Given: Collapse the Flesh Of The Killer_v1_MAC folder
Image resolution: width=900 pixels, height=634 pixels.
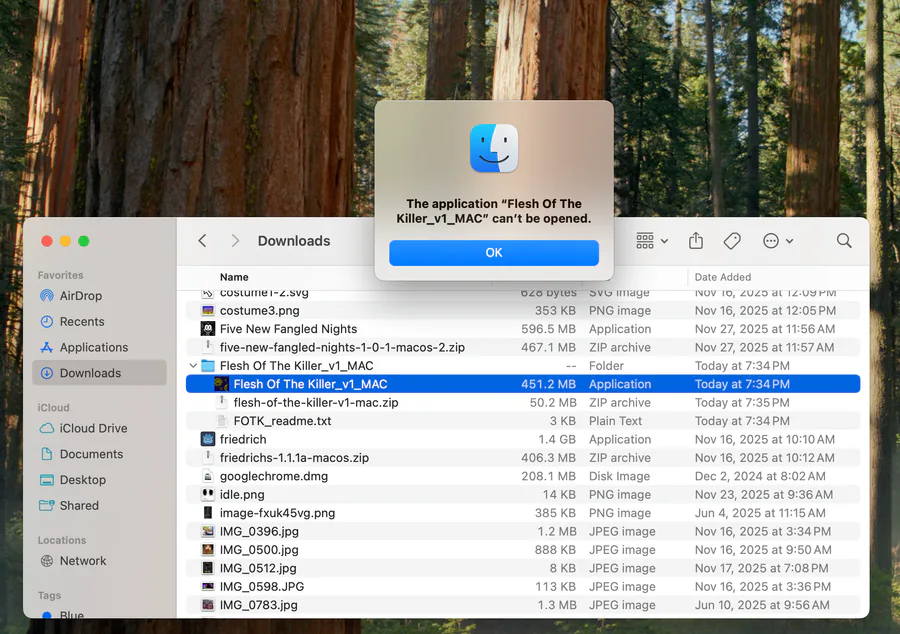Looking at the screenshot, I should coord(193,365).
